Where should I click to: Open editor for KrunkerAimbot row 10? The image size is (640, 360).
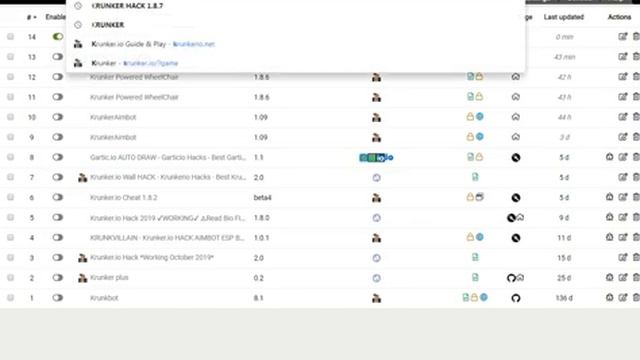coord(622,117)
